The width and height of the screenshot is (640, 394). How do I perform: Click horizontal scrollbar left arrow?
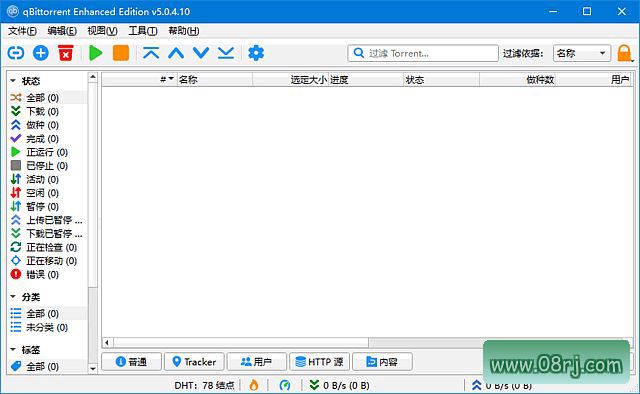coord(107,342)
